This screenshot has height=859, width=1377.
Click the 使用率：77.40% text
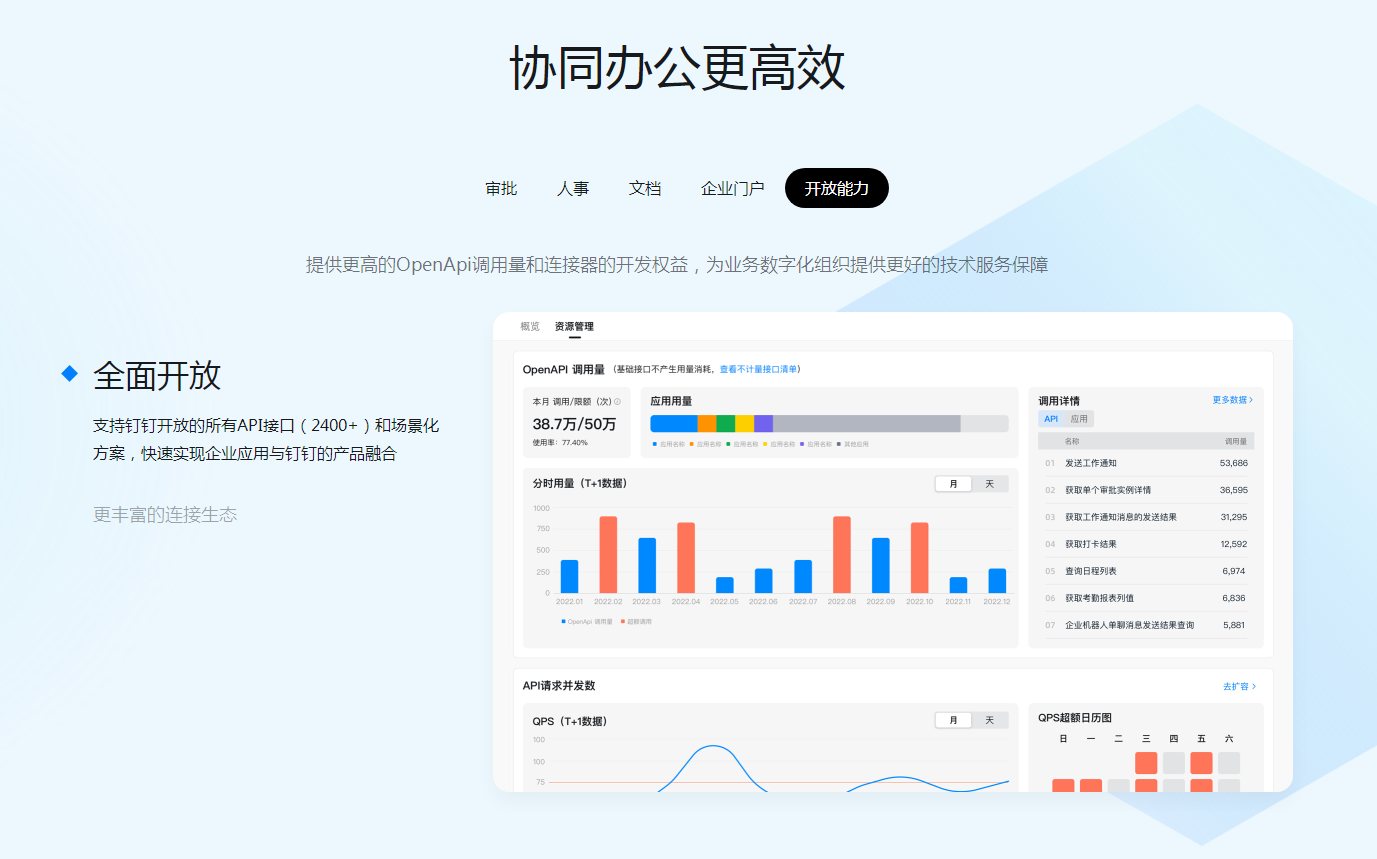[560, 442]
